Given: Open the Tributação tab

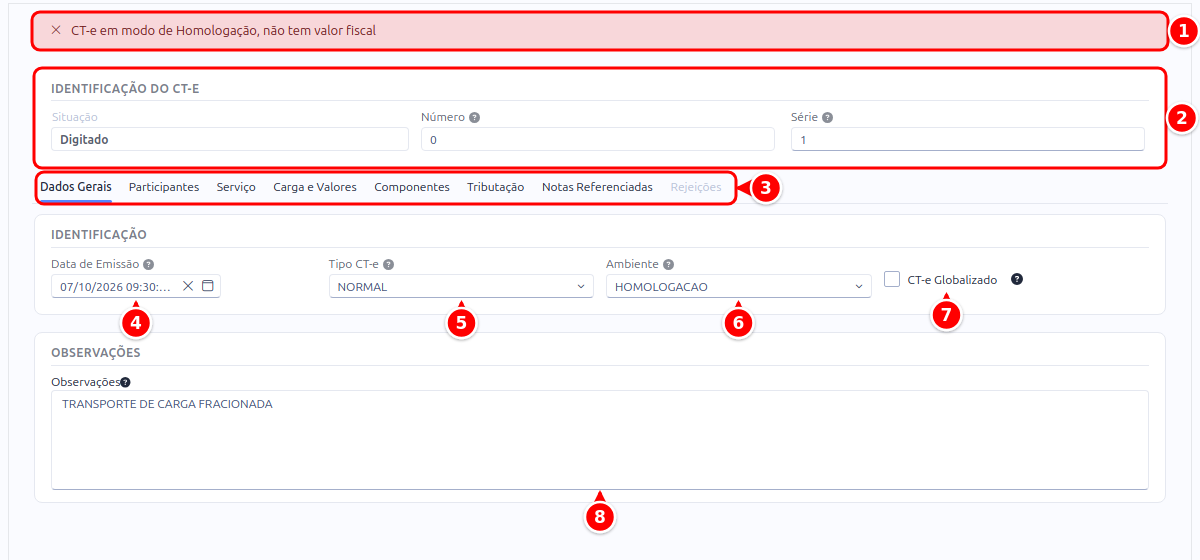Looking at the screenshot, I should tap(495, 187).
